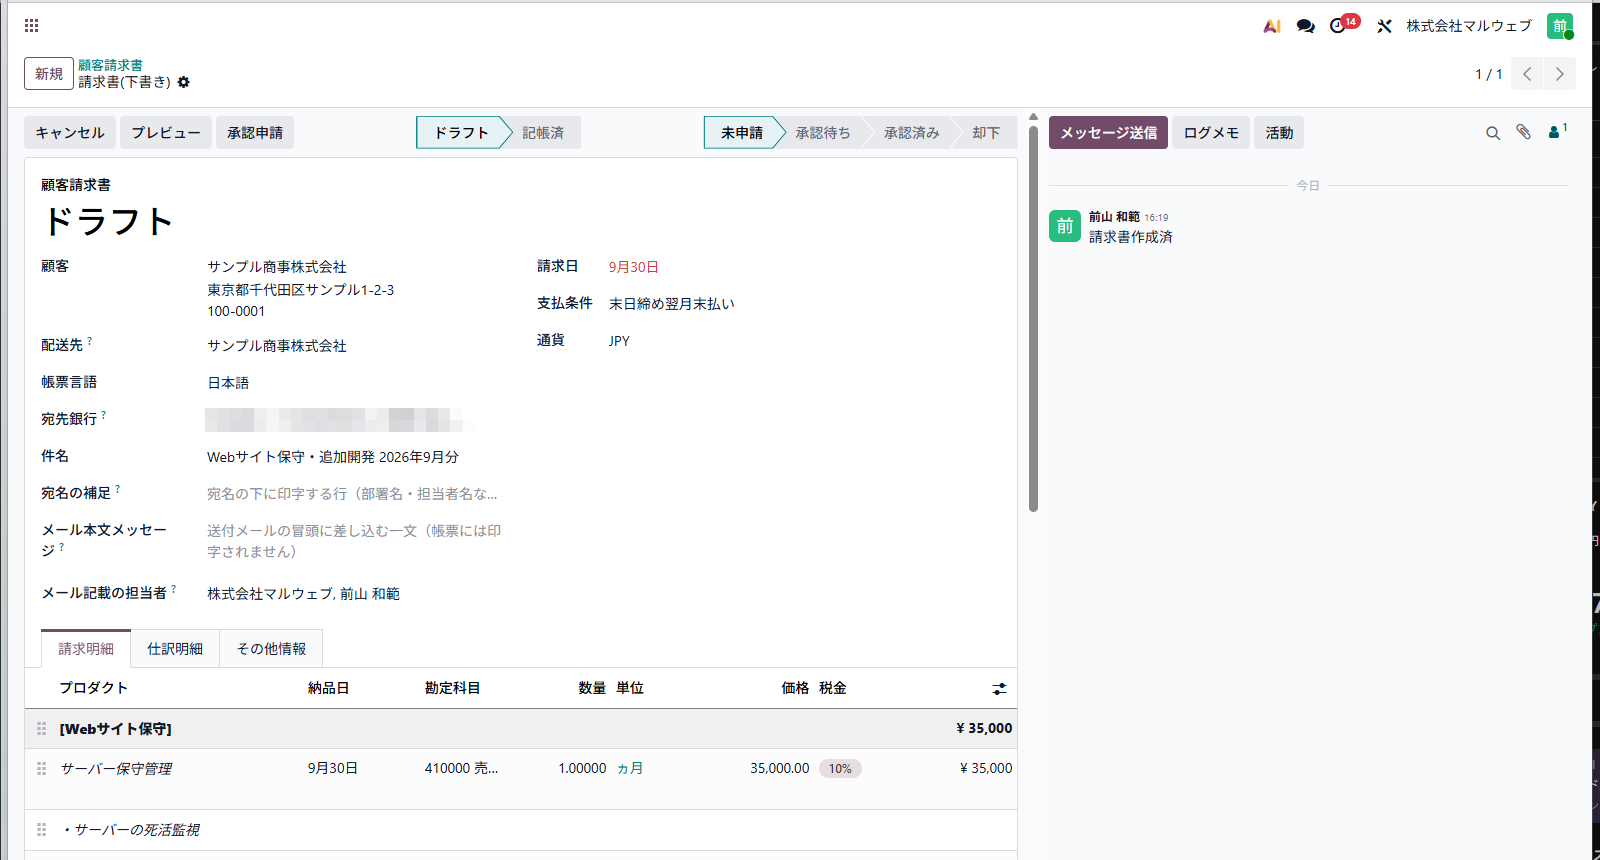Screen dimensions: 1600x860
Task: Submit with the 承認申請 button
Action: tap(255, 133)
